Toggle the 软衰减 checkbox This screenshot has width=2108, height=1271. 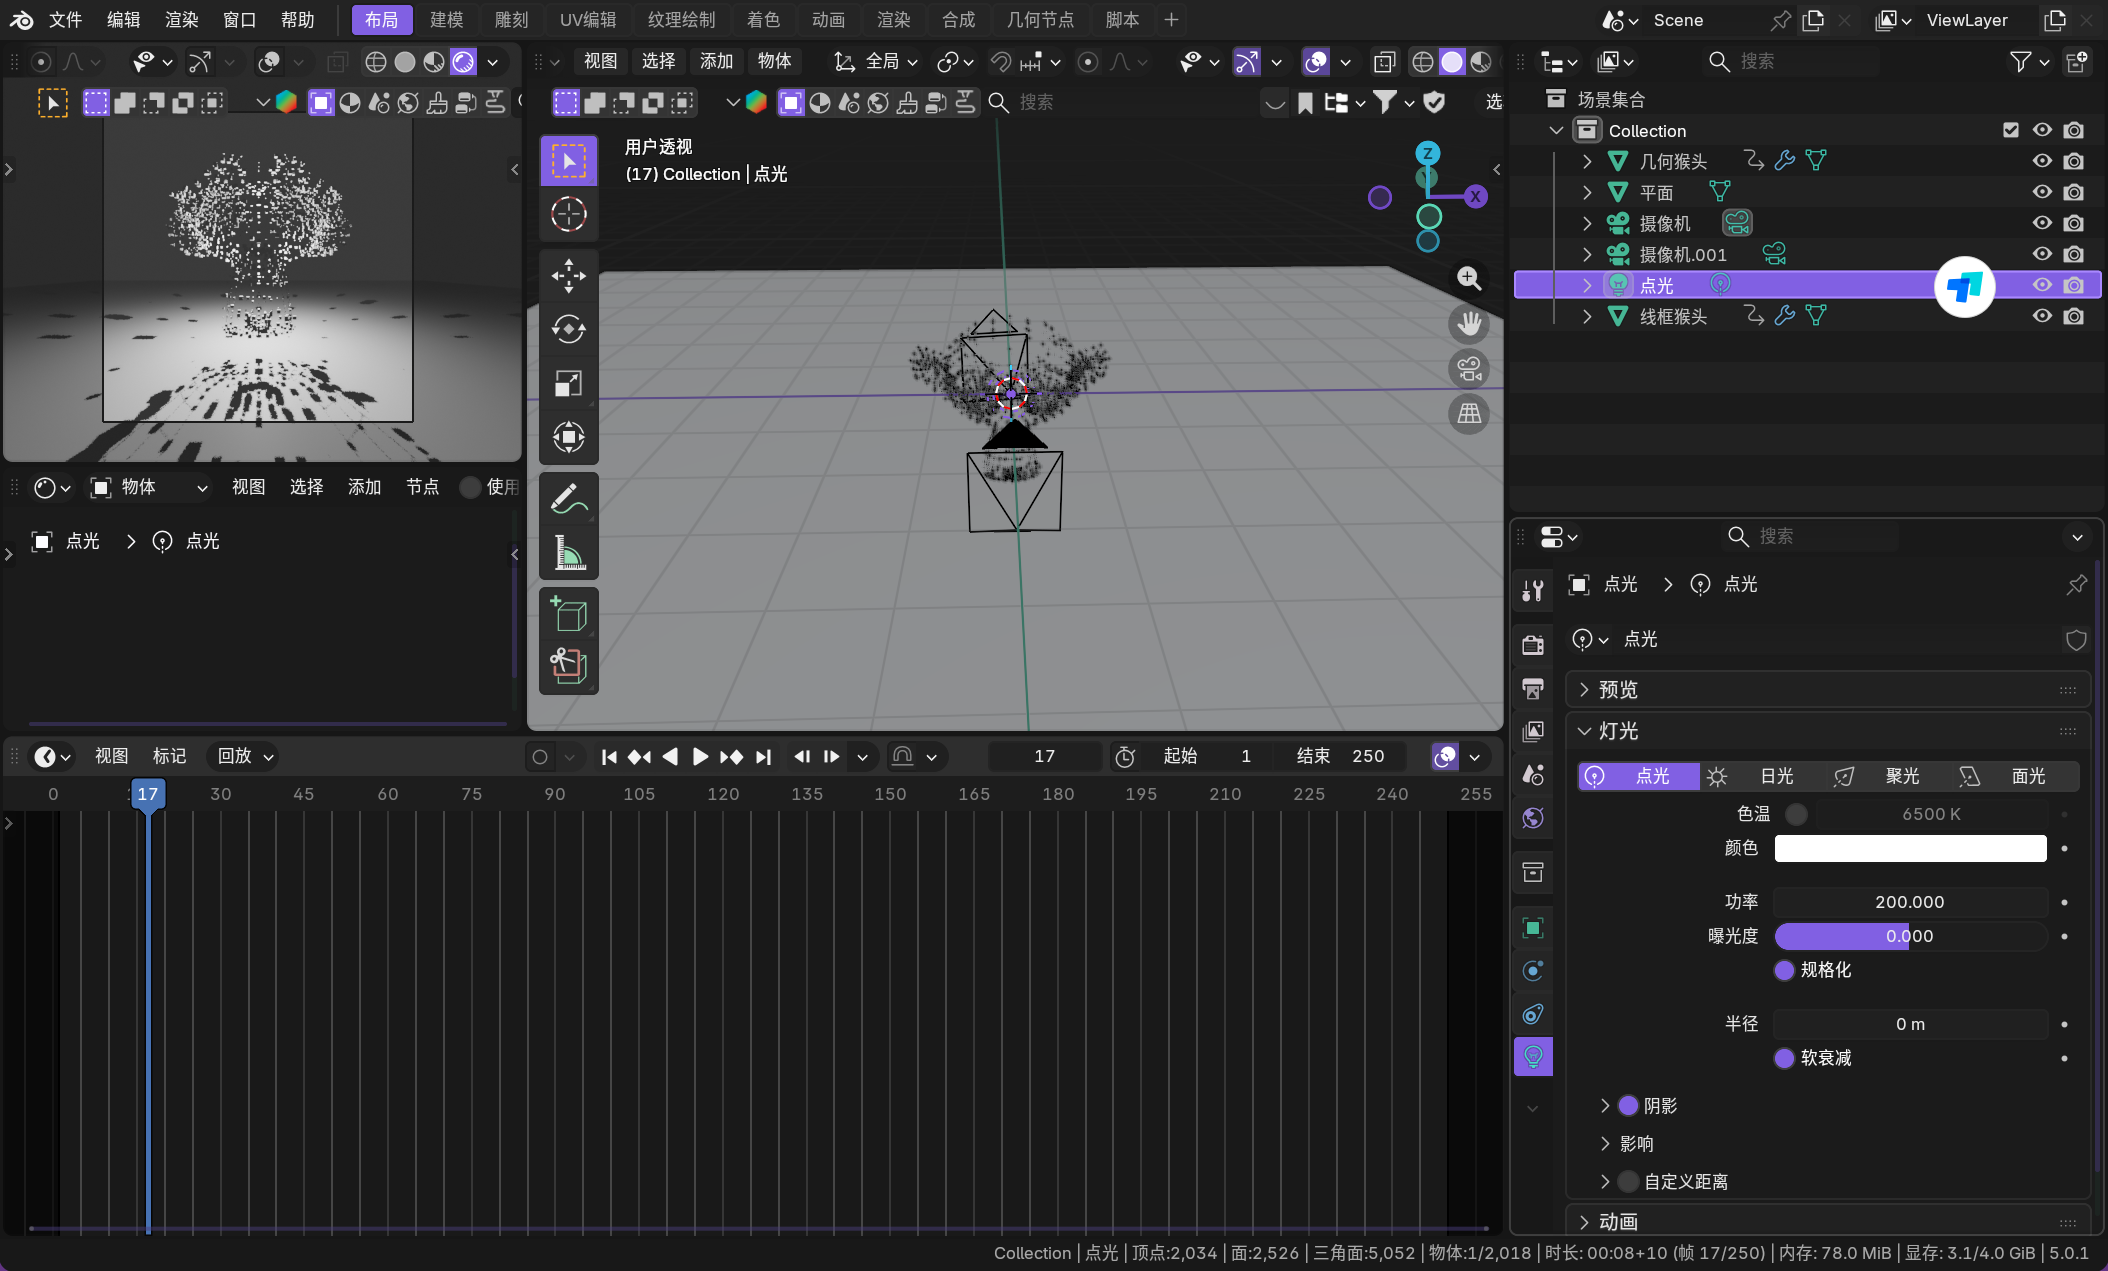1784,1058
